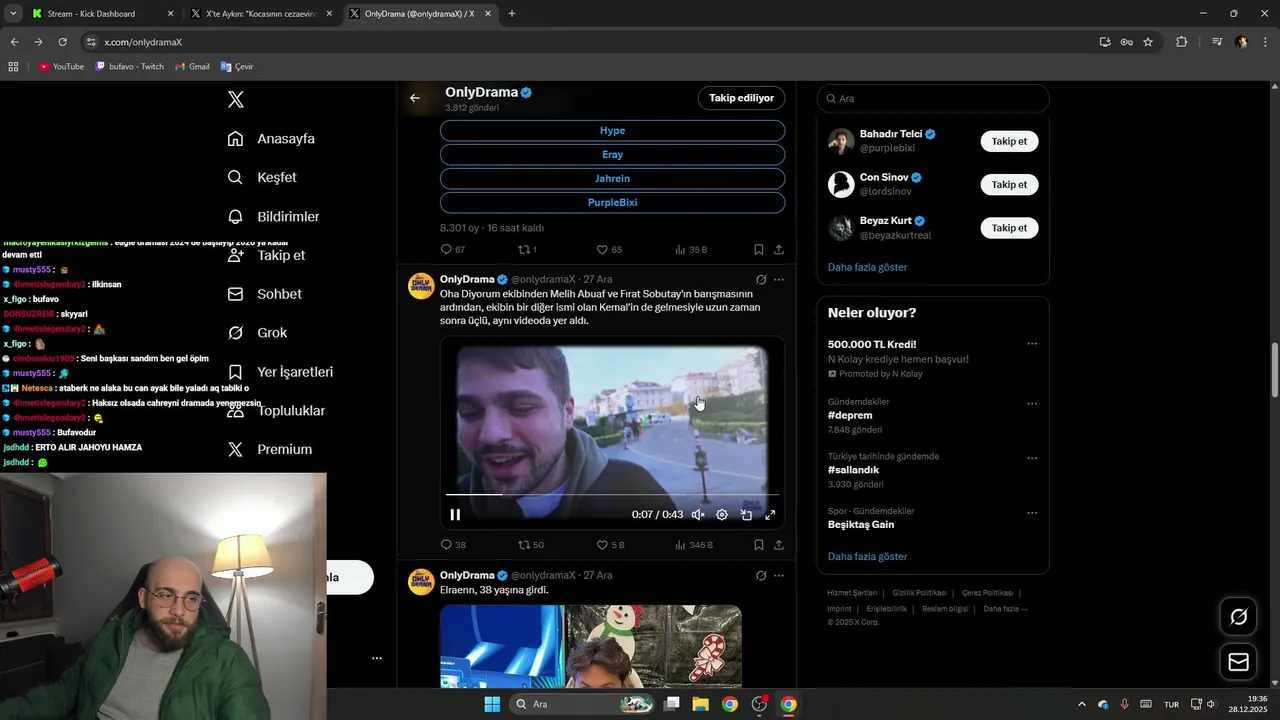Open the X logo home icon

[x=236, y=99]
